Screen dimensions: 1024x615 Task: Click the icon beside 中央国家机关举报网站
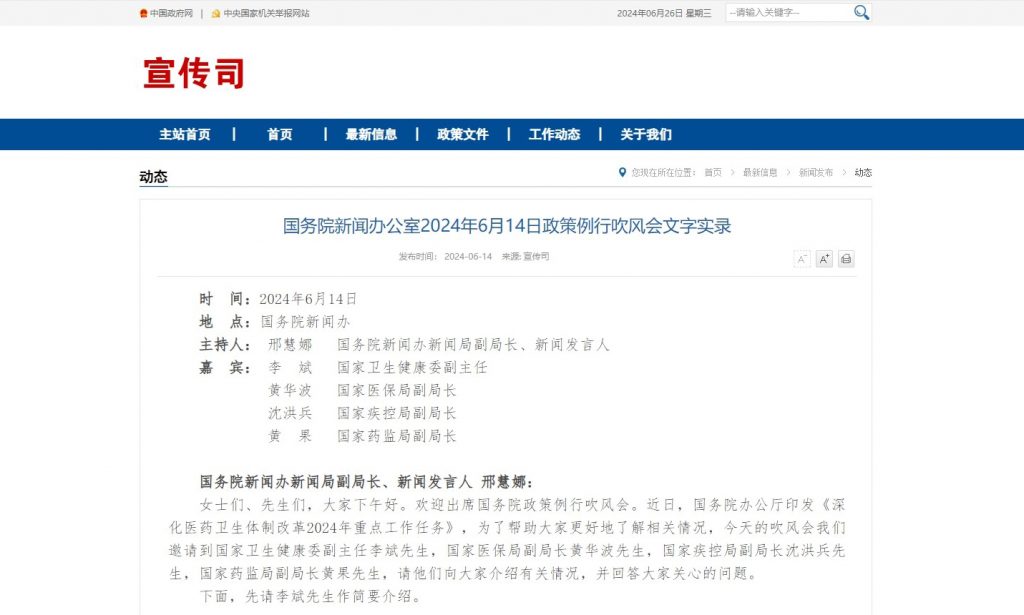[x=216, y=13]
